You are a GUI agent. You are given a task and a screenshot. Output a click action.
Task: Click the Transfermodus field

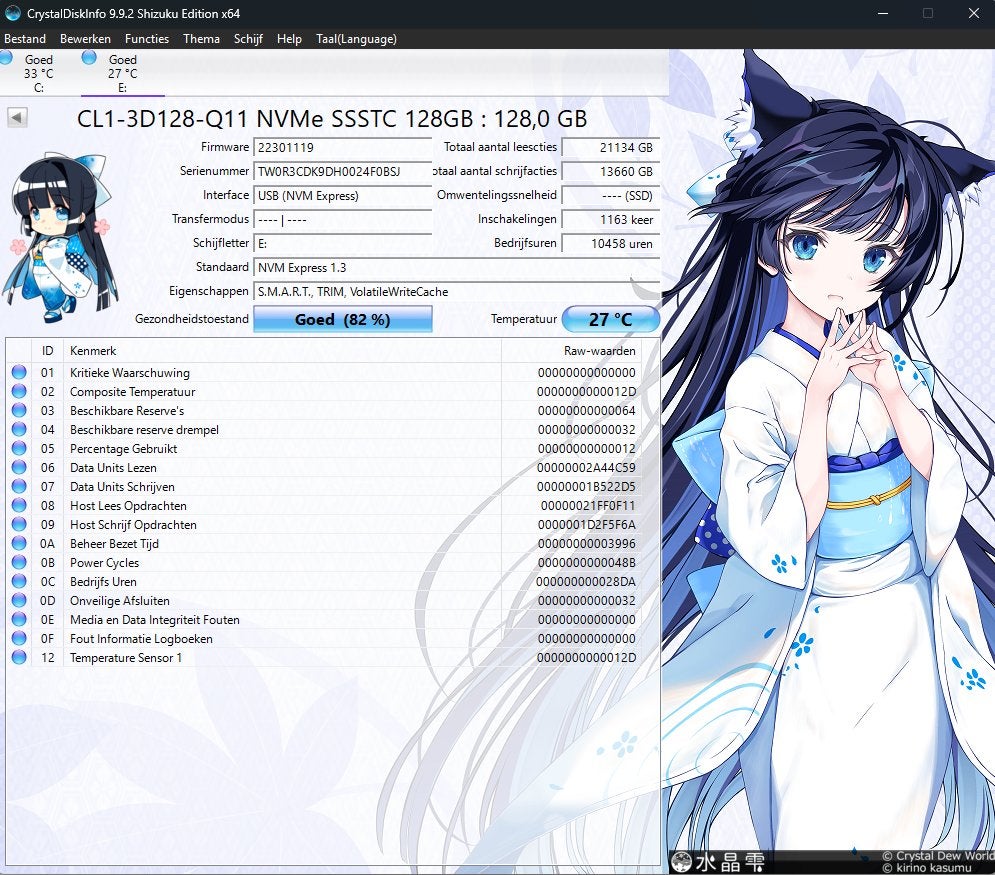pyautogui.click(x=343, y=220)
